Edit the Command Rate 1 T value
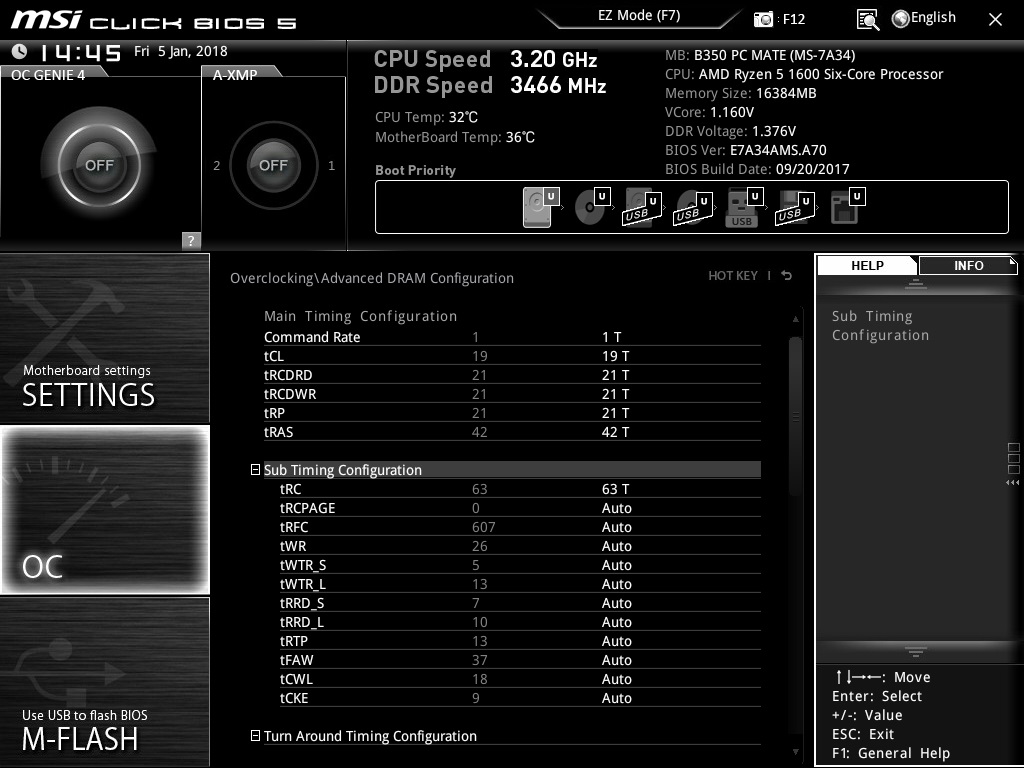The image size is (1024, 768). click(x=611, y=337)
